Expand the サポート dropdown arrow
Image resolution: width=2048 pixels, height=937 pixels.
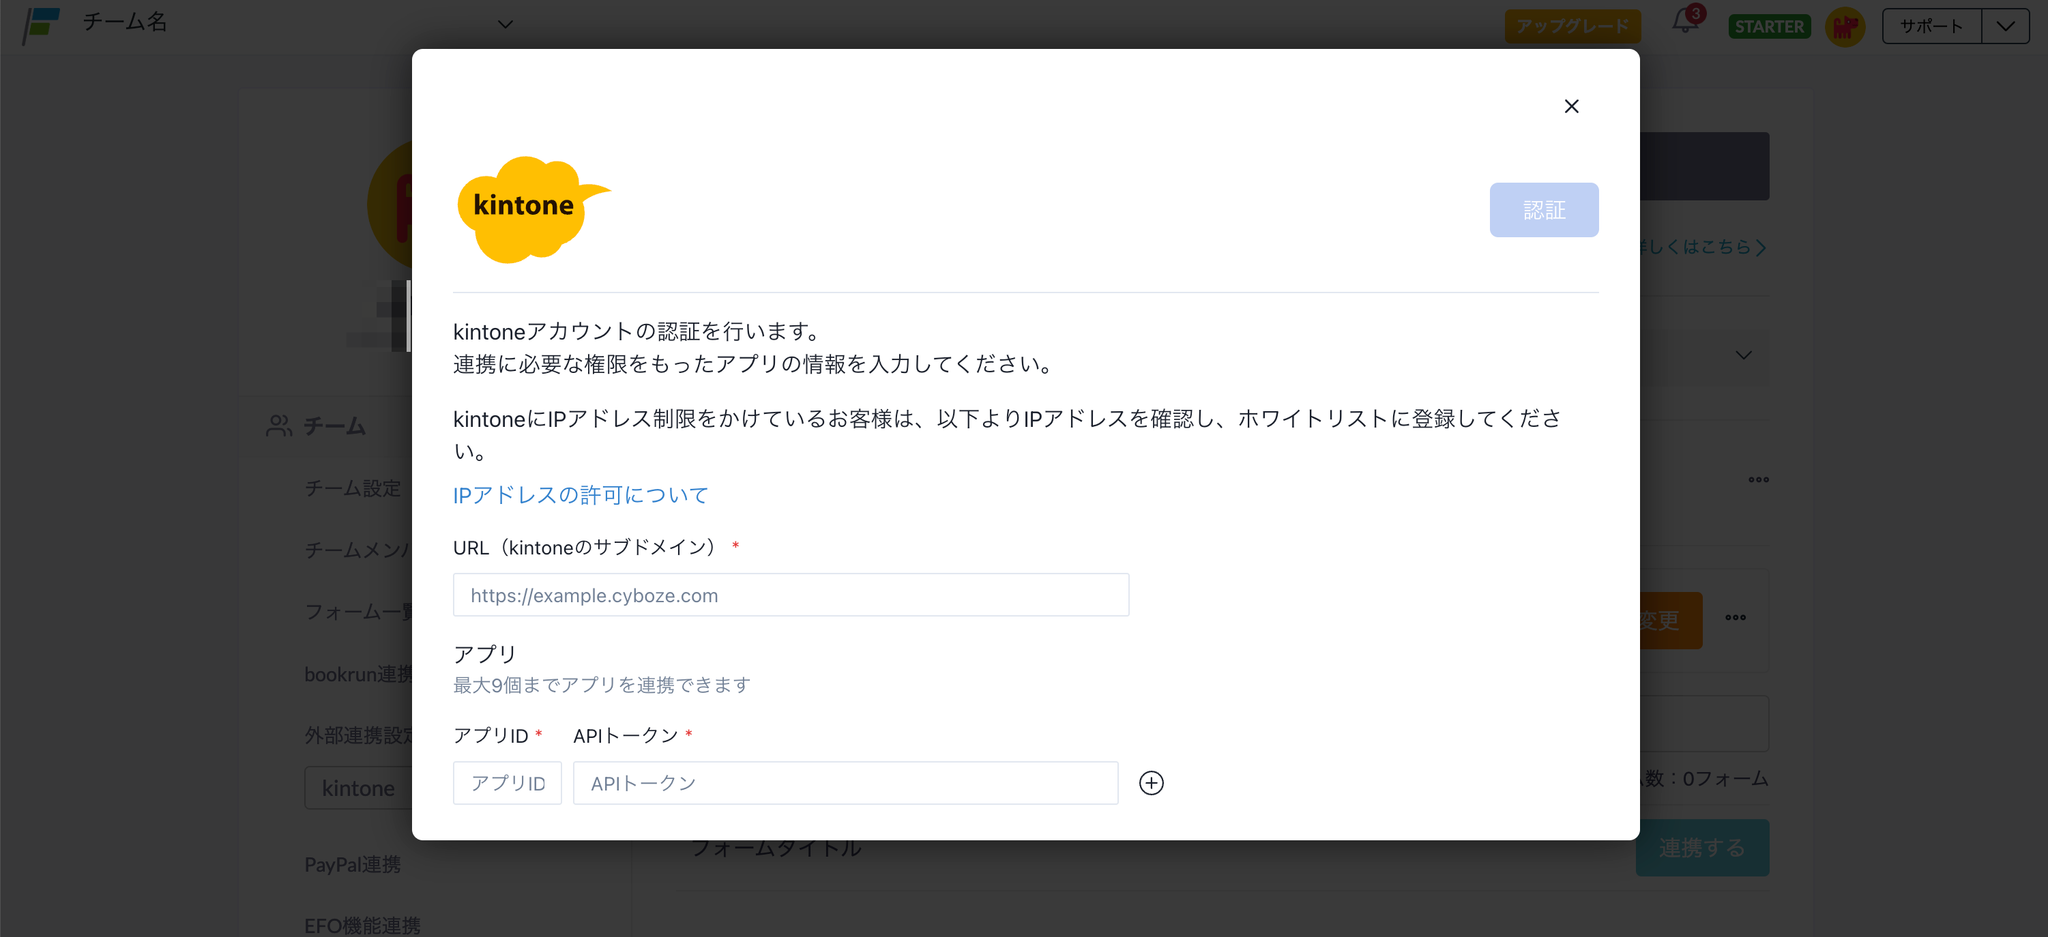click(2005, 26)
